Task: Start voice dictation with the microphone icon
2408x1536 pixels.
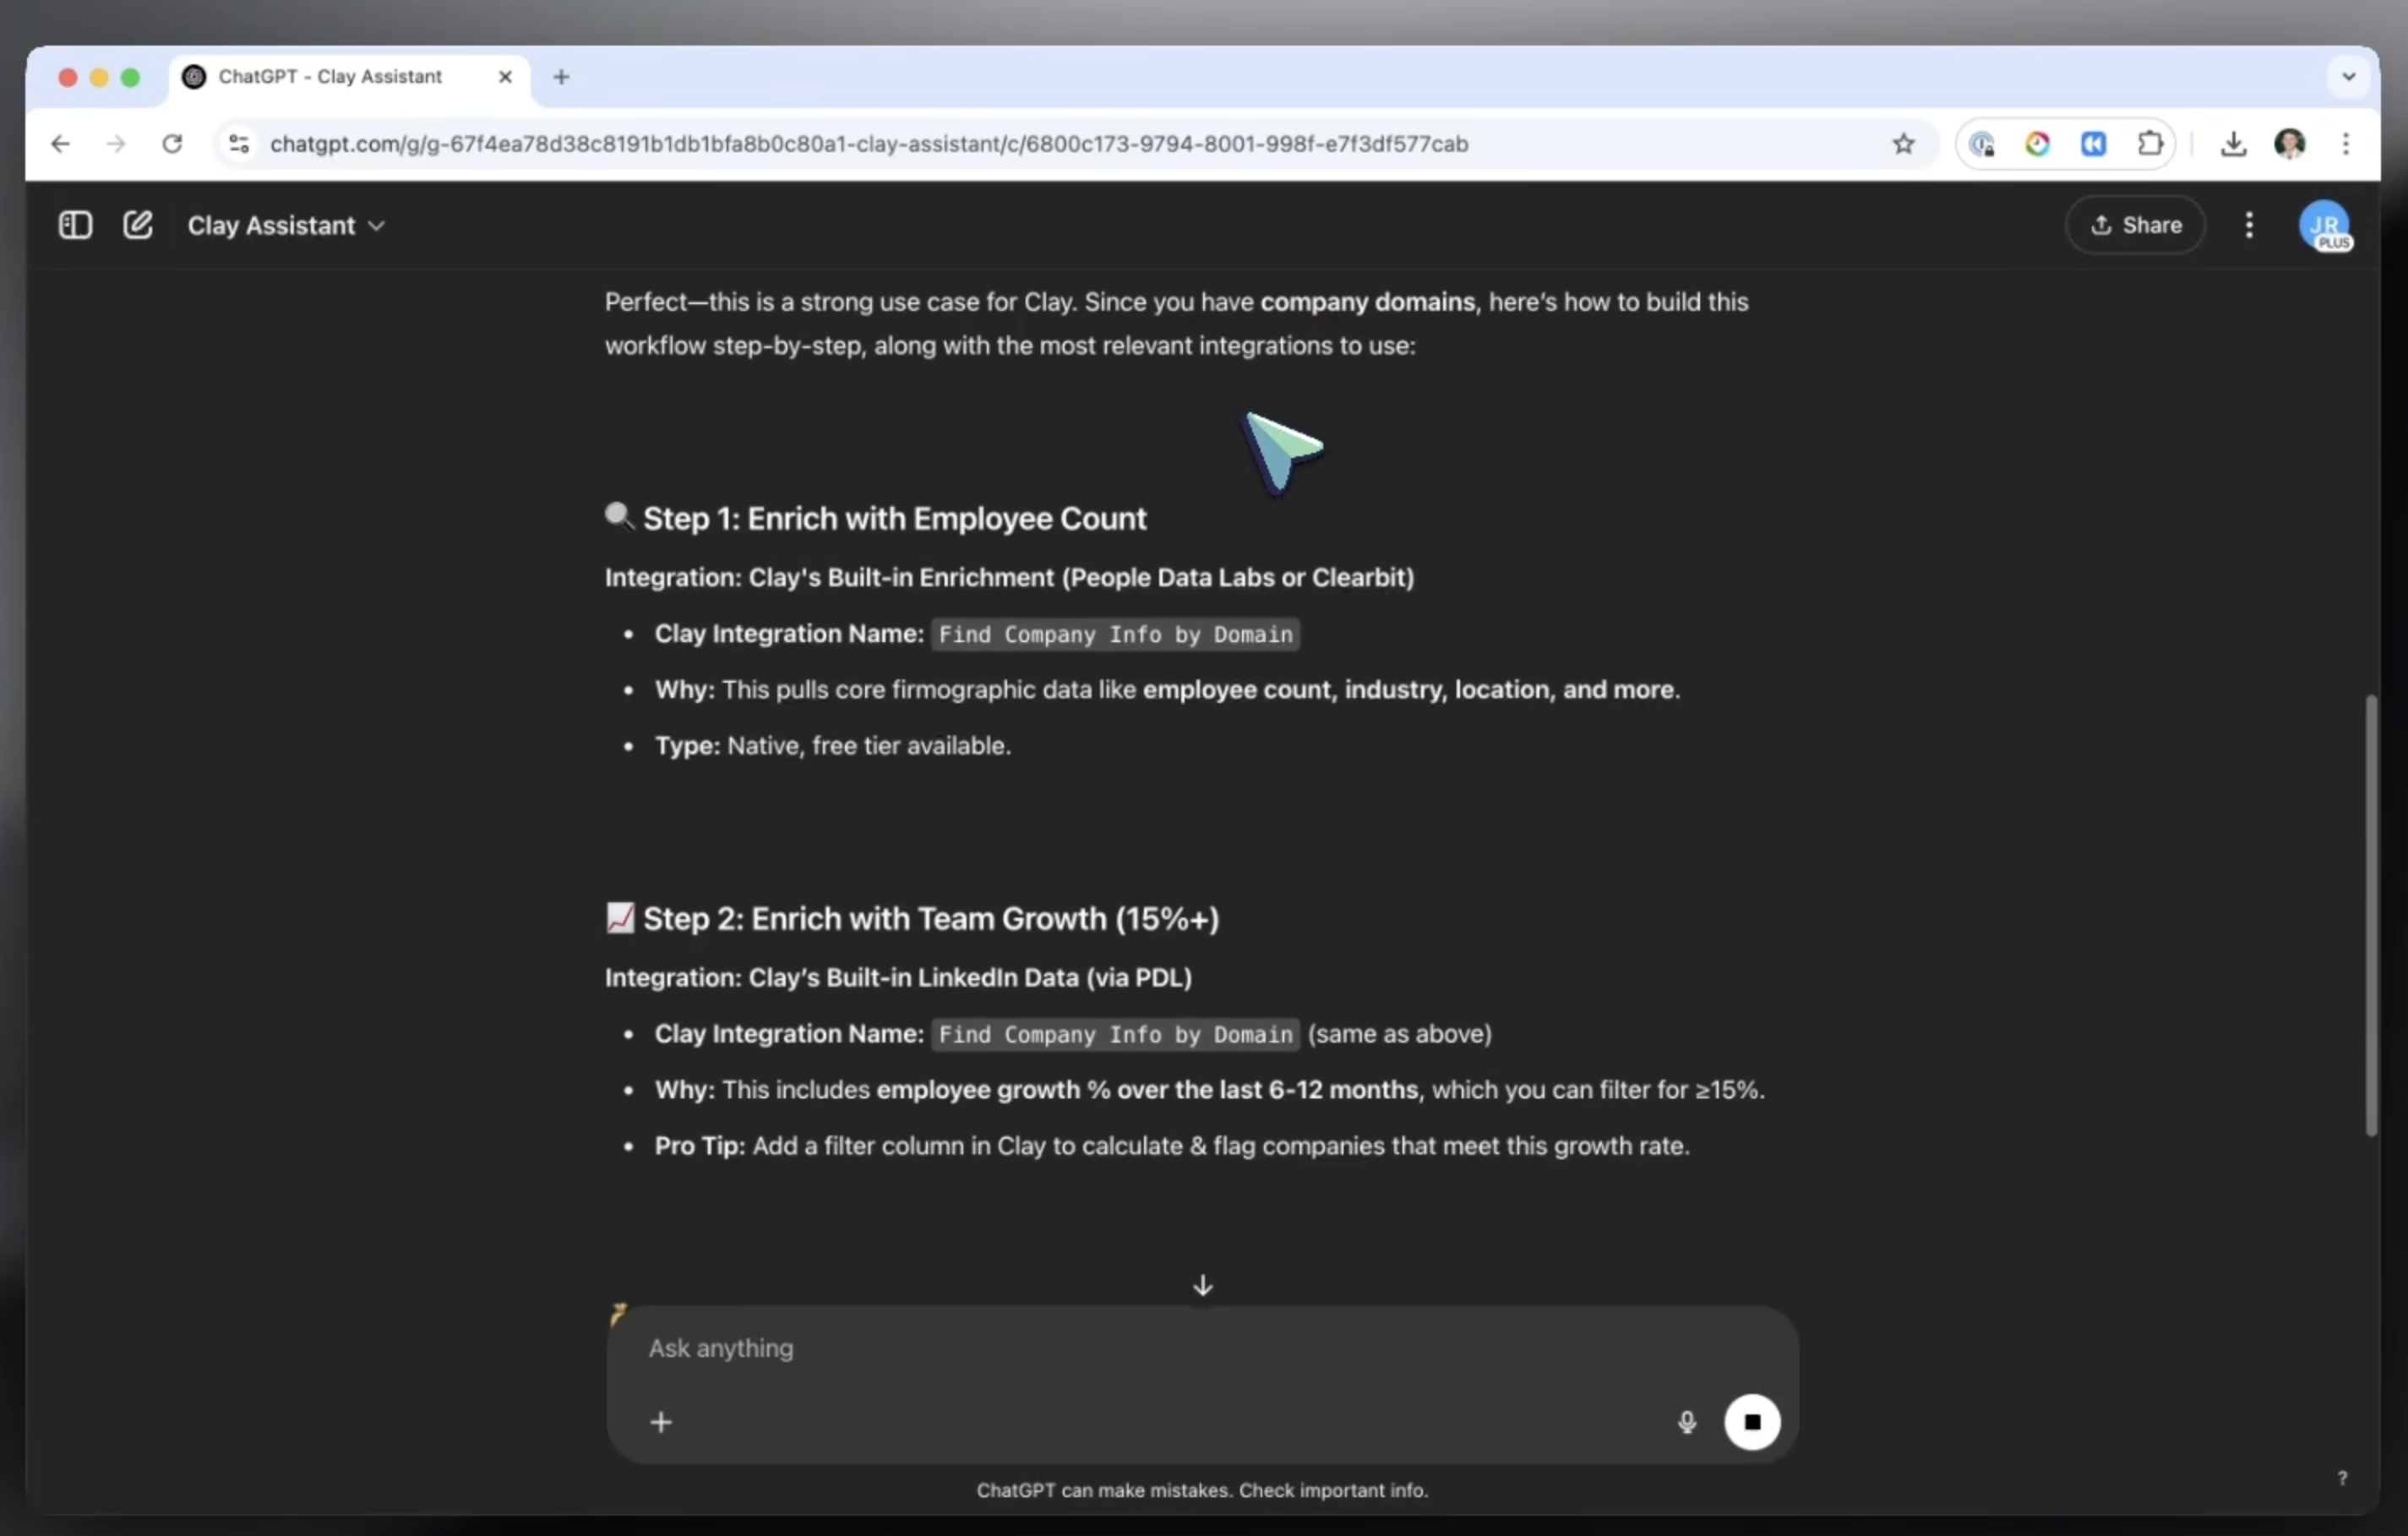Action: click(1687, 1422)
